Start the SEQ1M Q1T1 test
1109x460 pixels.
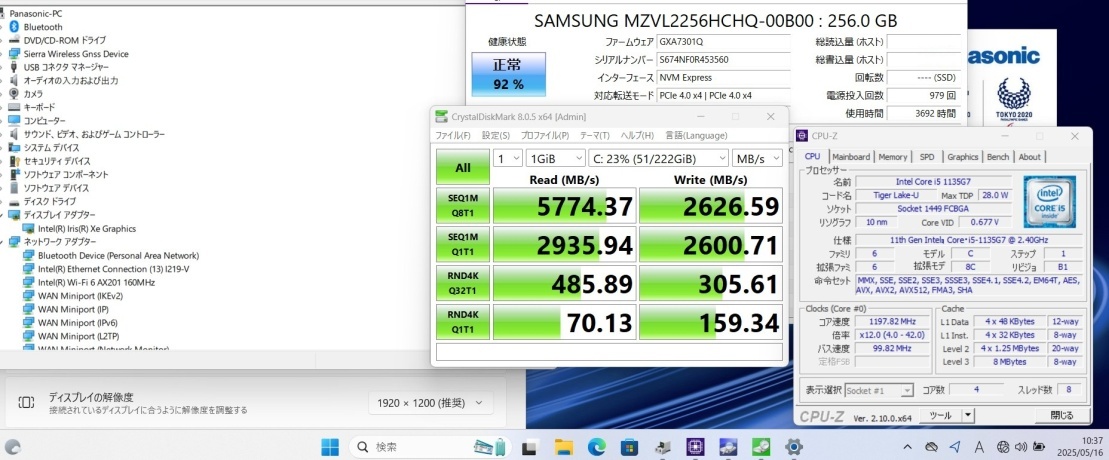463,245
